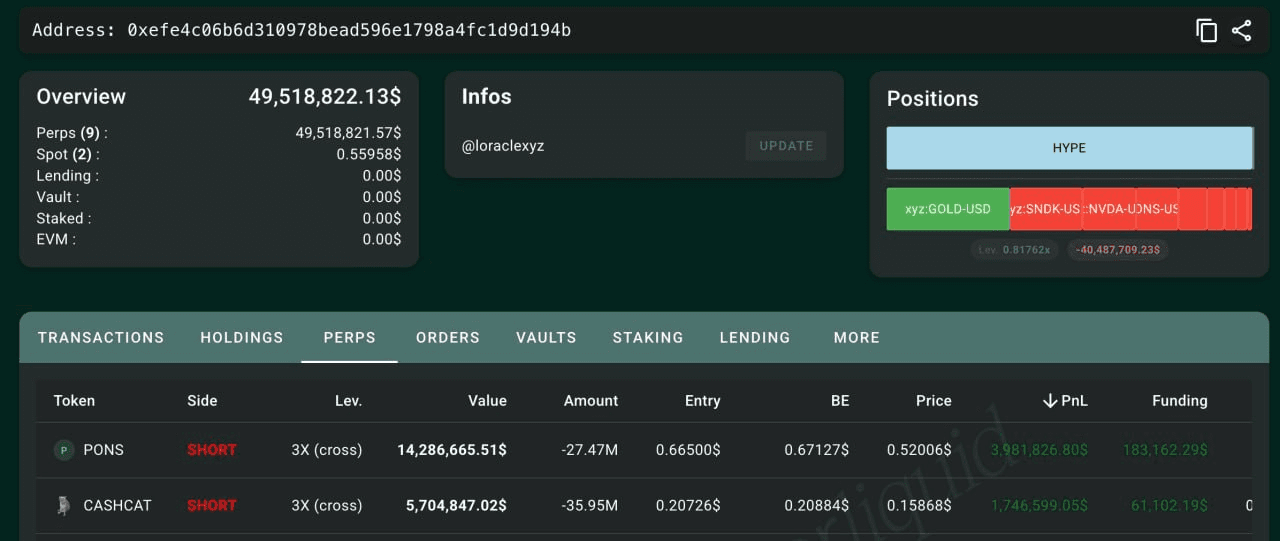Sort table by Amount column header
The height and width of the screenshot is (541, 1280).
pyautogui.click(x=591, y=401)
